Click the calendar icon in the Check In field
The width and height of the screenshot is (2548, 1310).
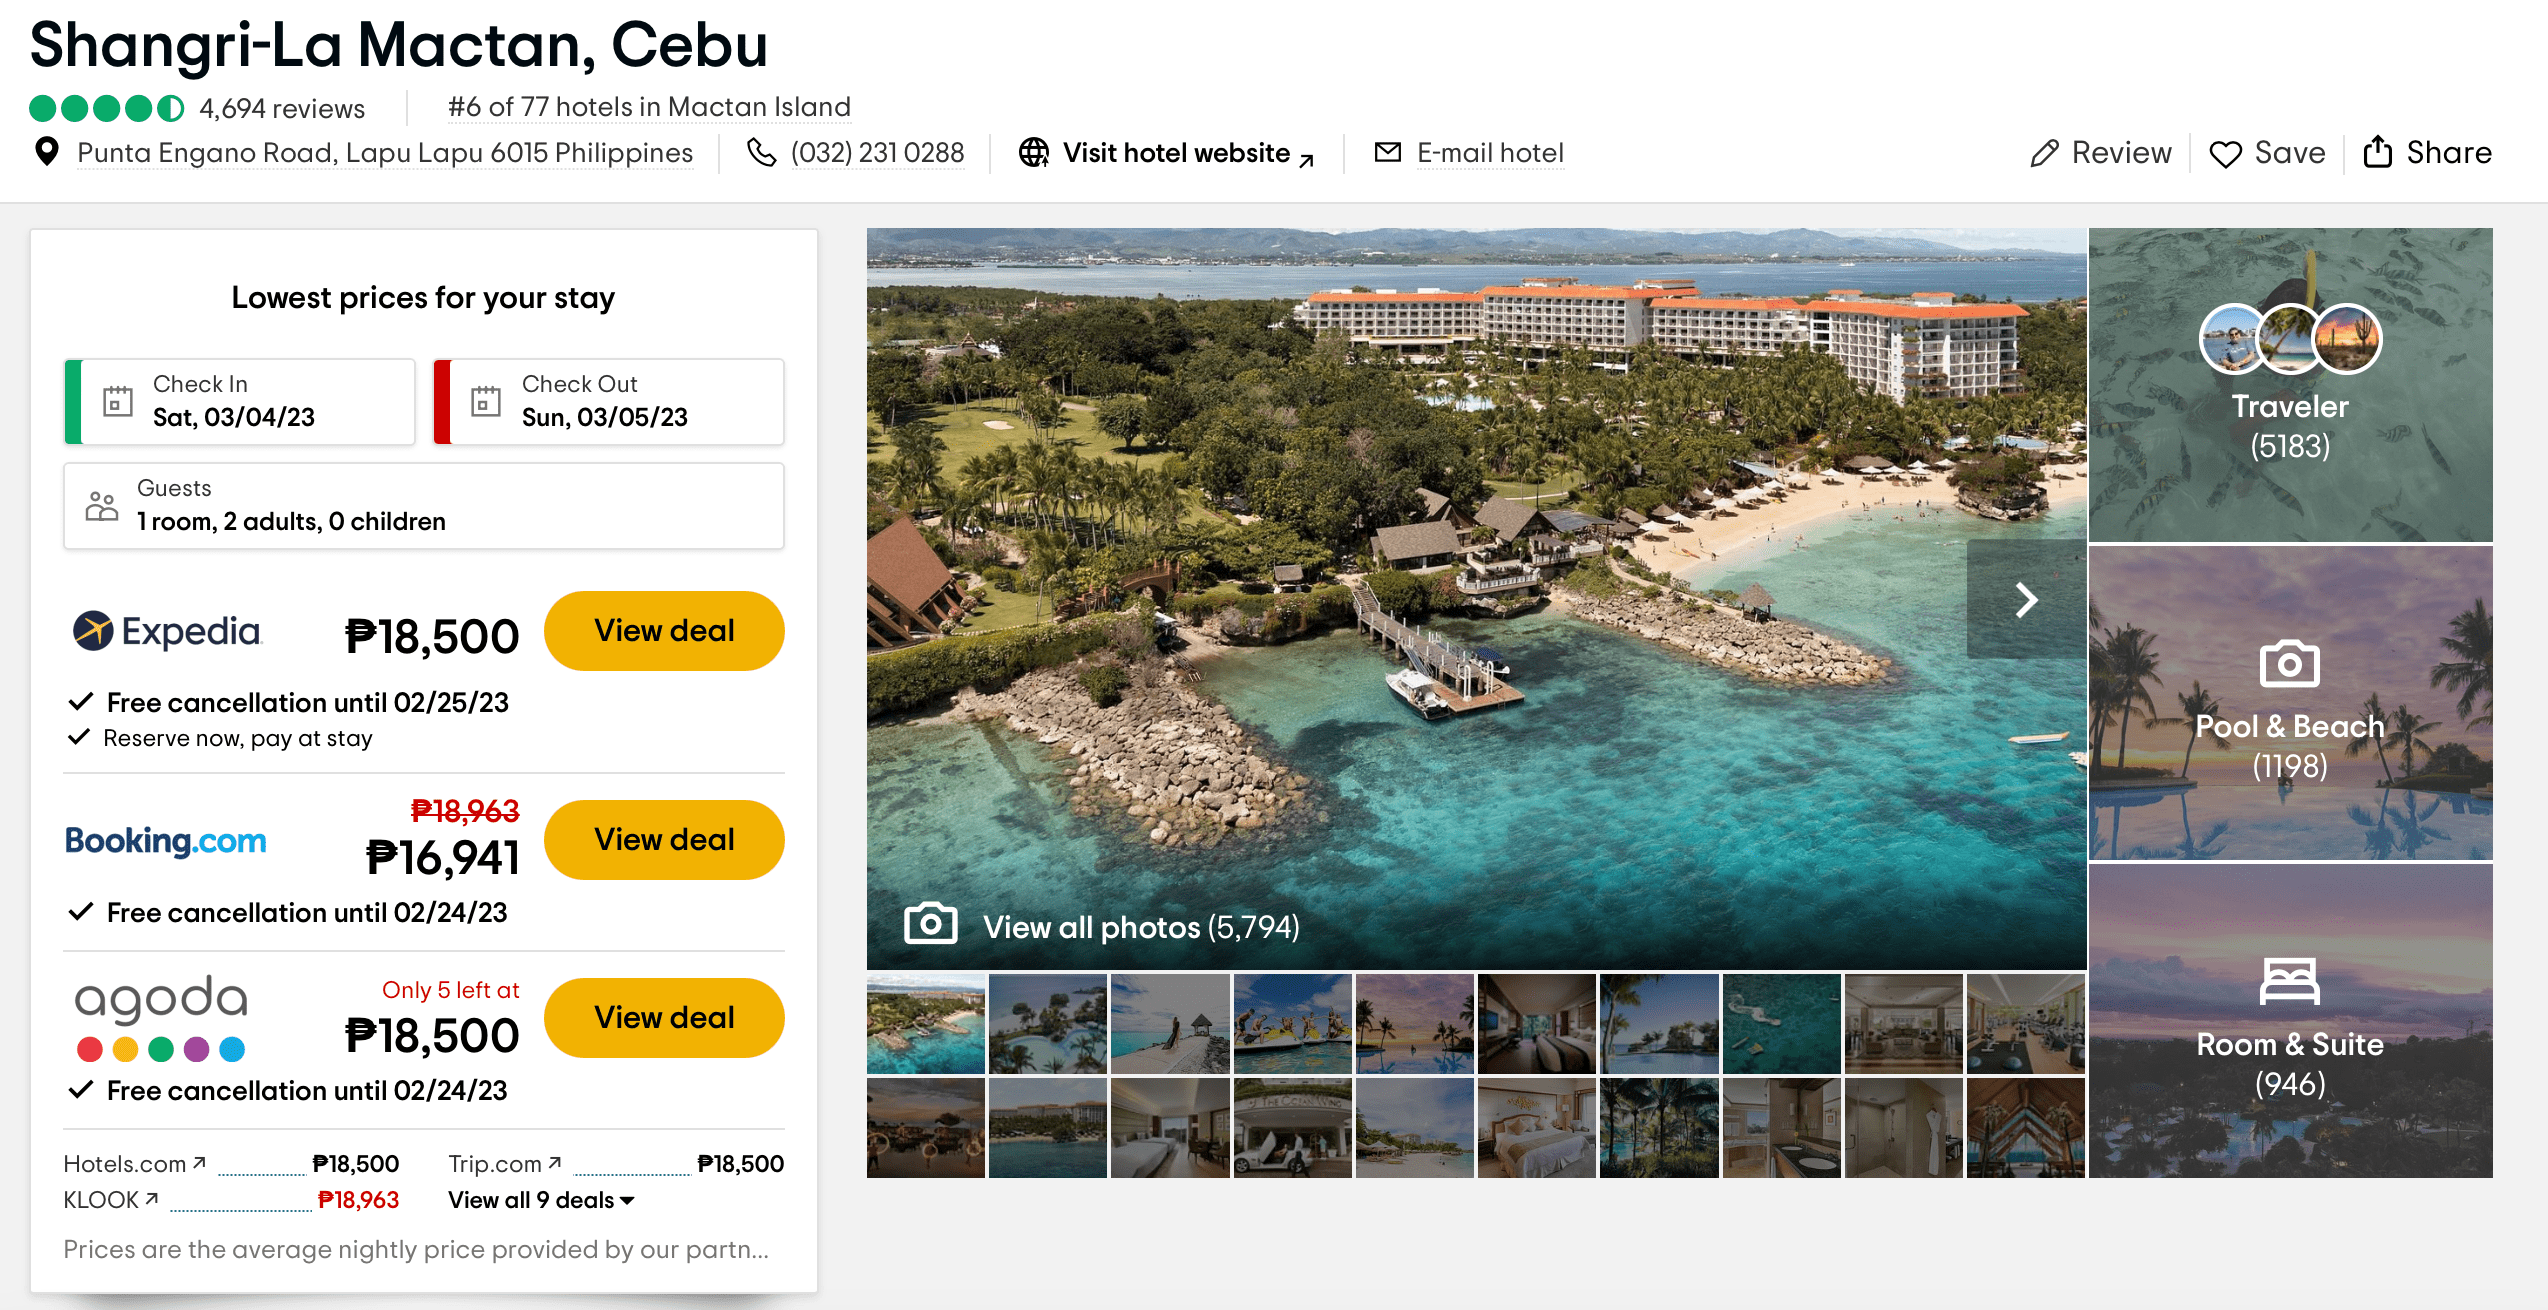[x=119, y=400]
